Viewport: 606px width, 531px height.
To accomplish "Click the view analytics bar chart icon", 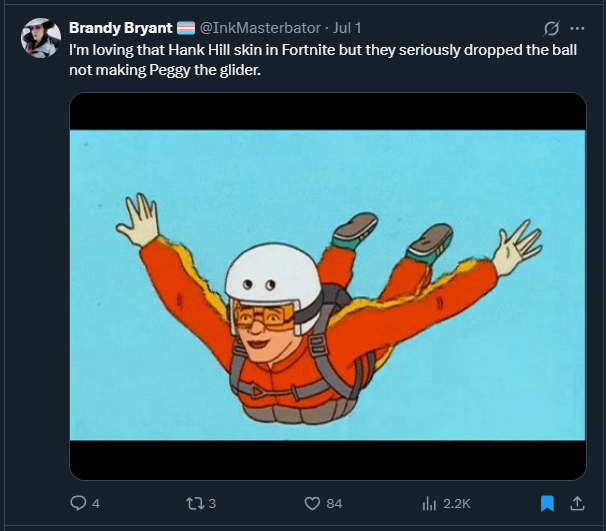I will click(x=429, y=503).
